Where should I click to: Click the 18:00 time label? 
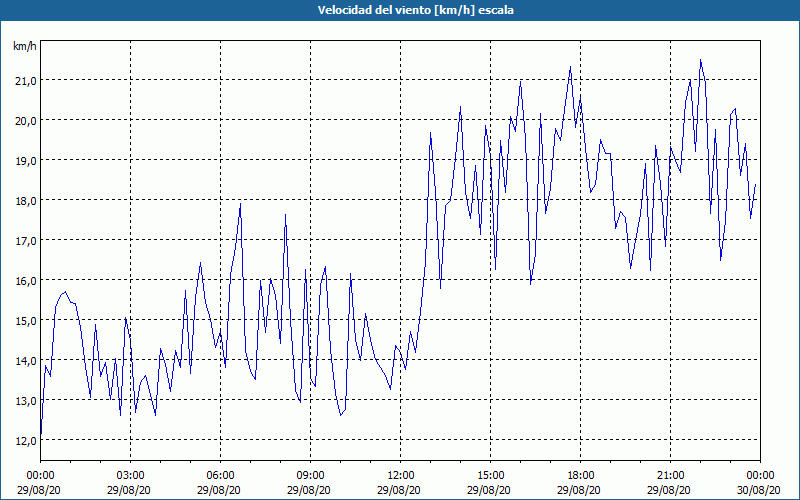[x=581, y=476]
